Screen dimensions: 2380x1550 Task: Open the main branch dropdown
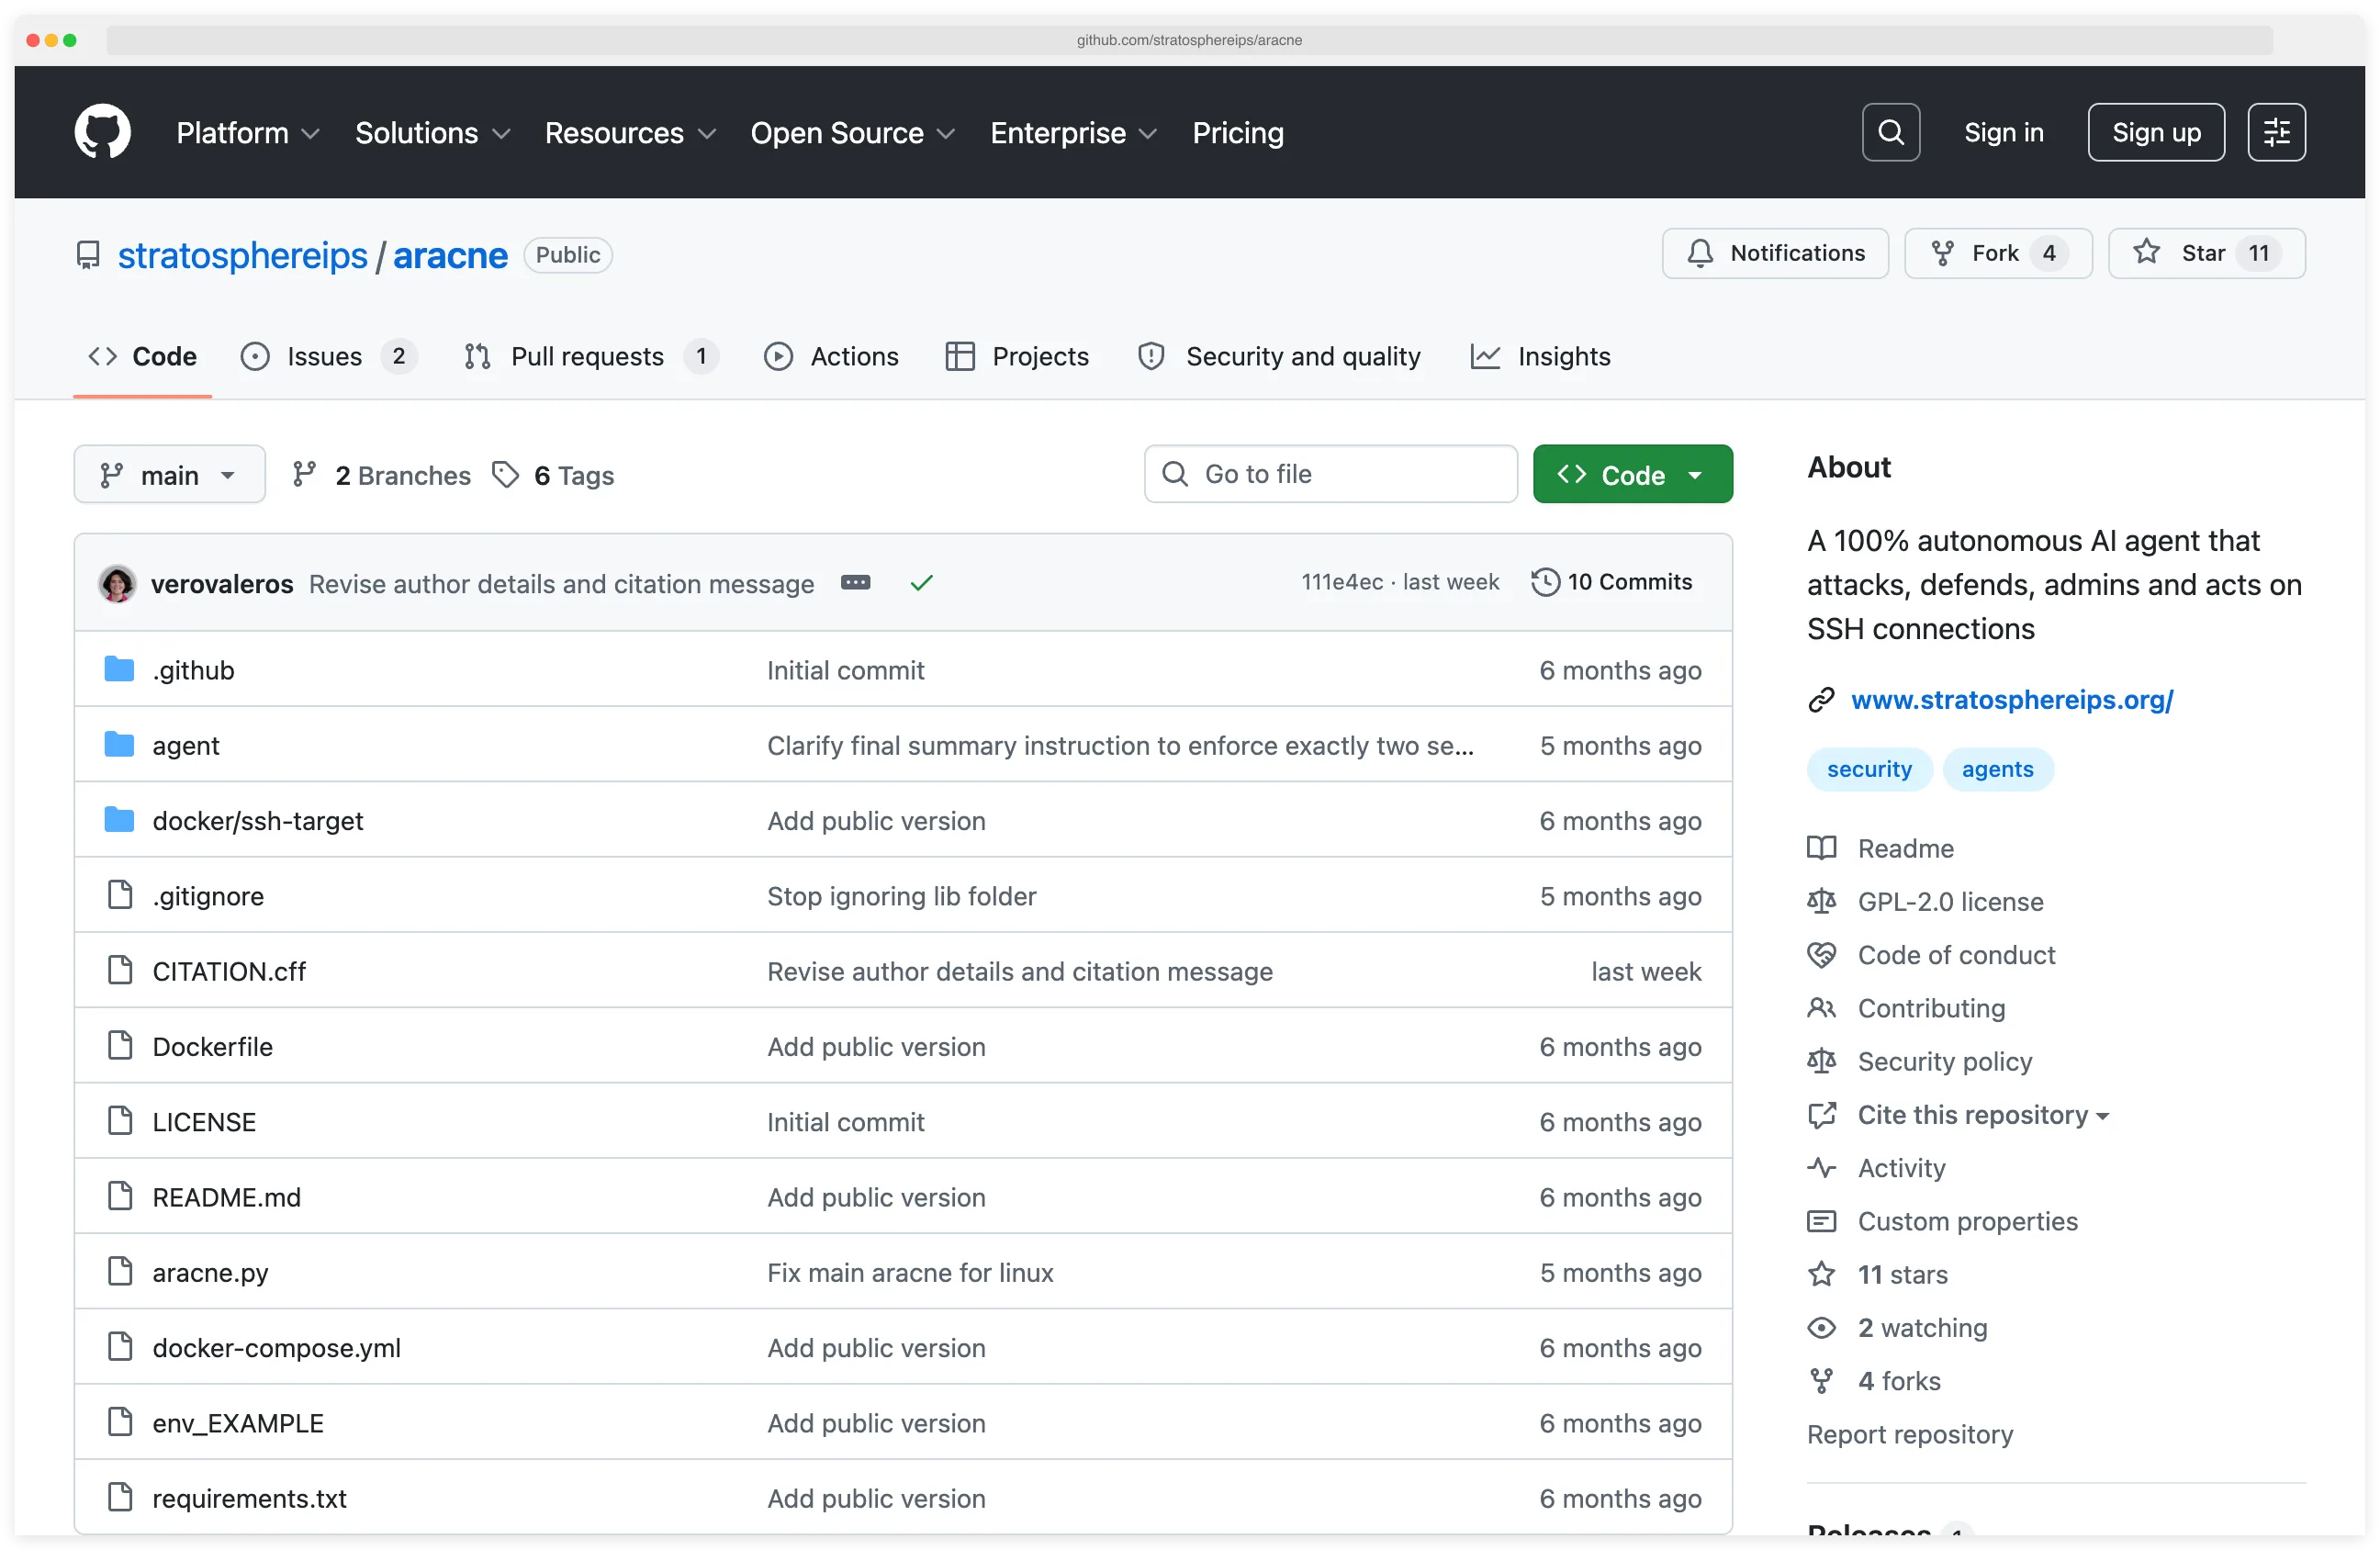(x=169, y=474)
